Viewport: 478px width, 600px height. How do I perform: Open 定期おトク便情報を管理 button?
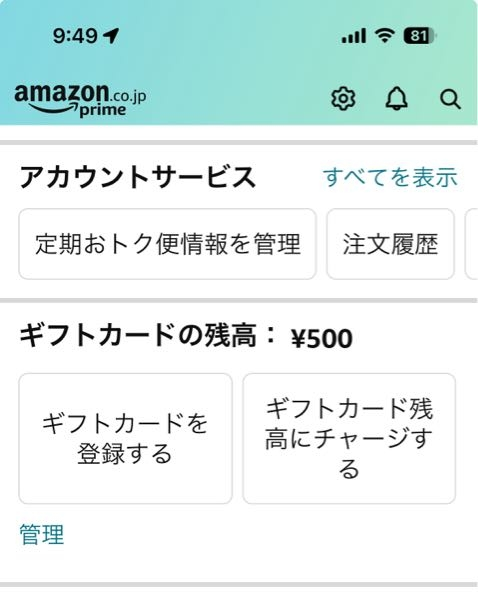[x=167, y=244]
